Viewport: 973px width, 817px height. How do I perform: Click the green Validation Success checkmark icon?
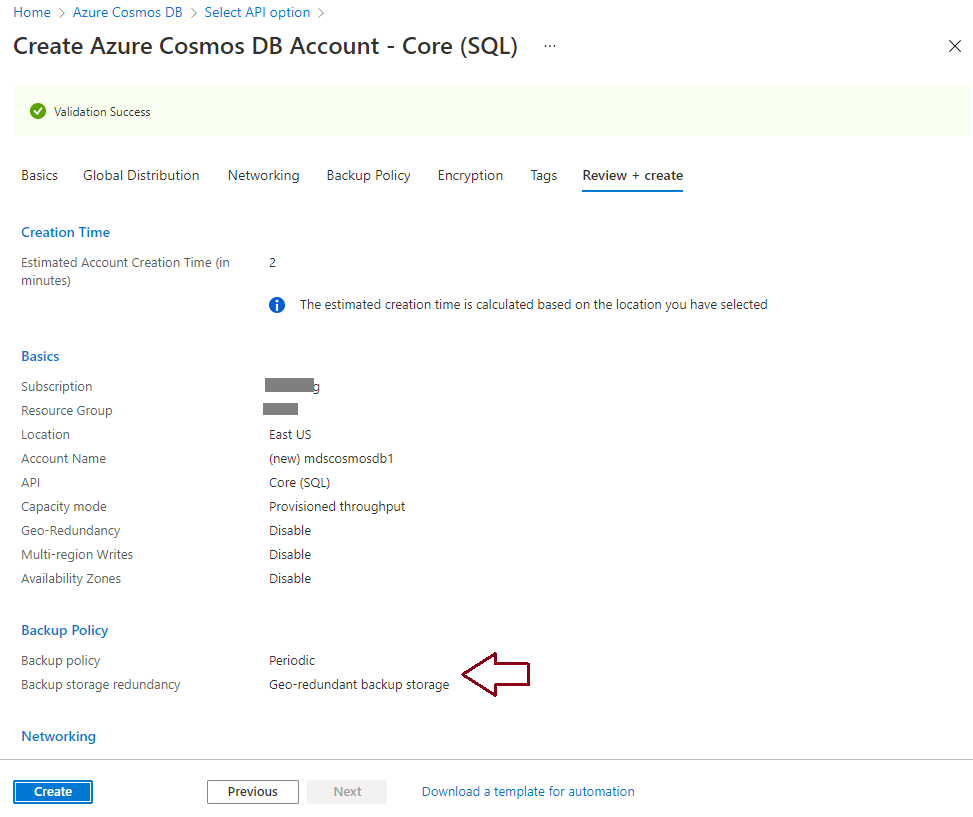coord(38,111)
